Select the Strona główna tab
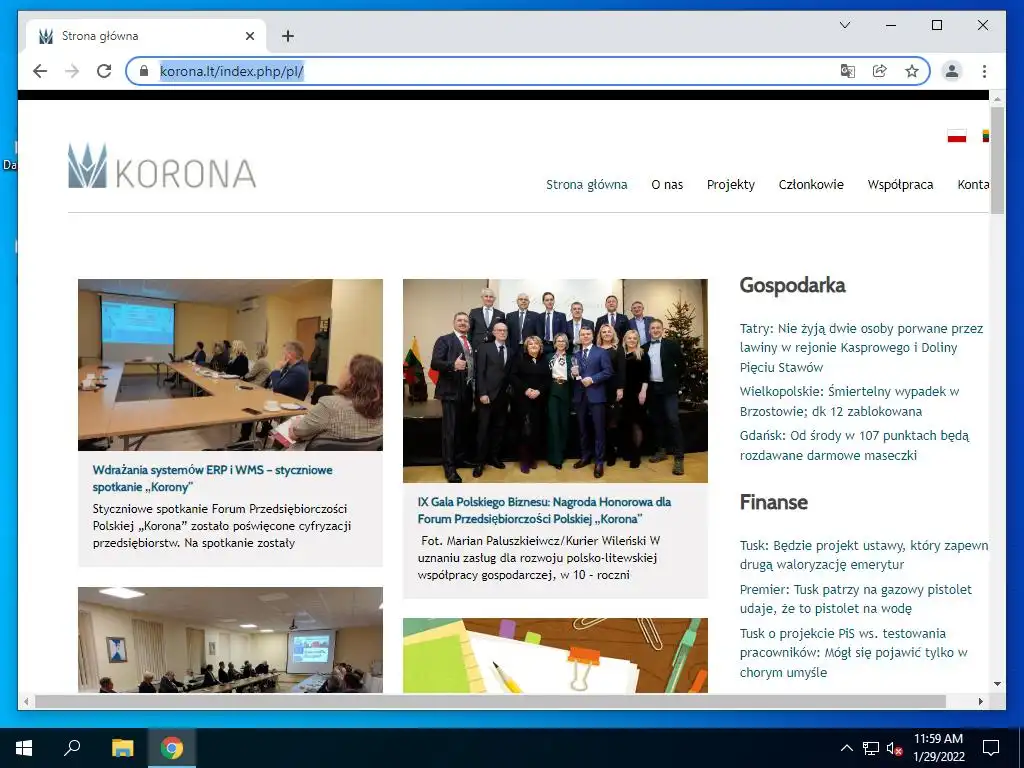 pyautogui.click(x=146, y=36)
